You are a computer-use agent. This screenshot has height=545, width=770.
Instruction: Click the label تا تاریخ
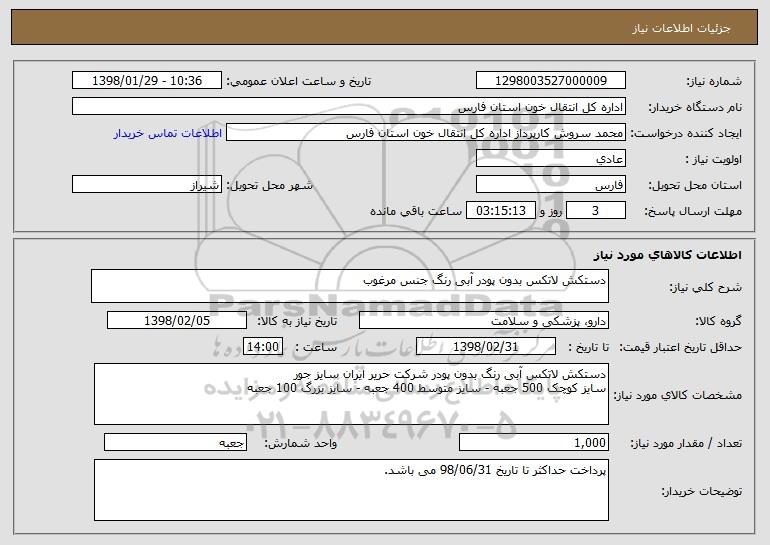click(588, 348)
